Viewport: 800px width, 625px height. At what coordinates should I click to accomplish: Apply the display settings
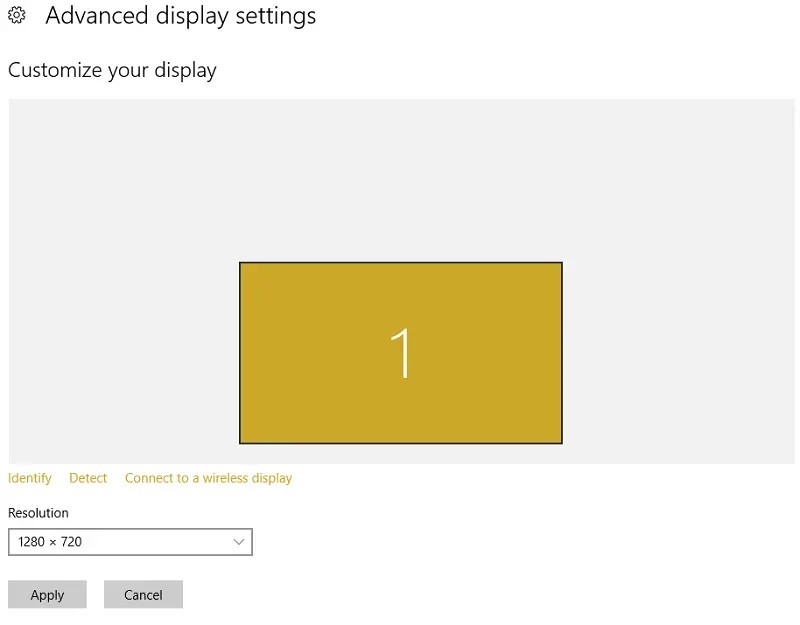[47, 594]
